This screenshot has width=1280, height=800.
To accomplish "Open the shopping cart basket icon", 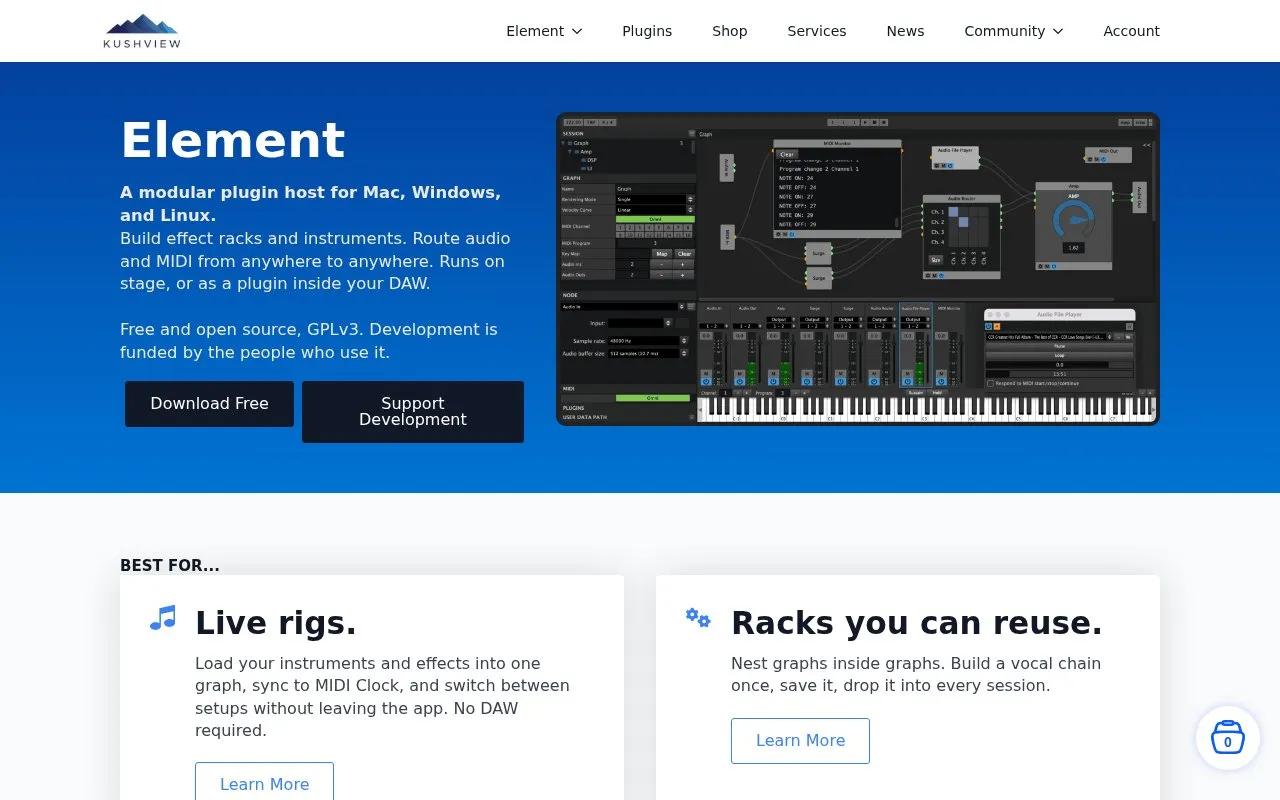I will pyautogui.click(x=1228, y=738).
